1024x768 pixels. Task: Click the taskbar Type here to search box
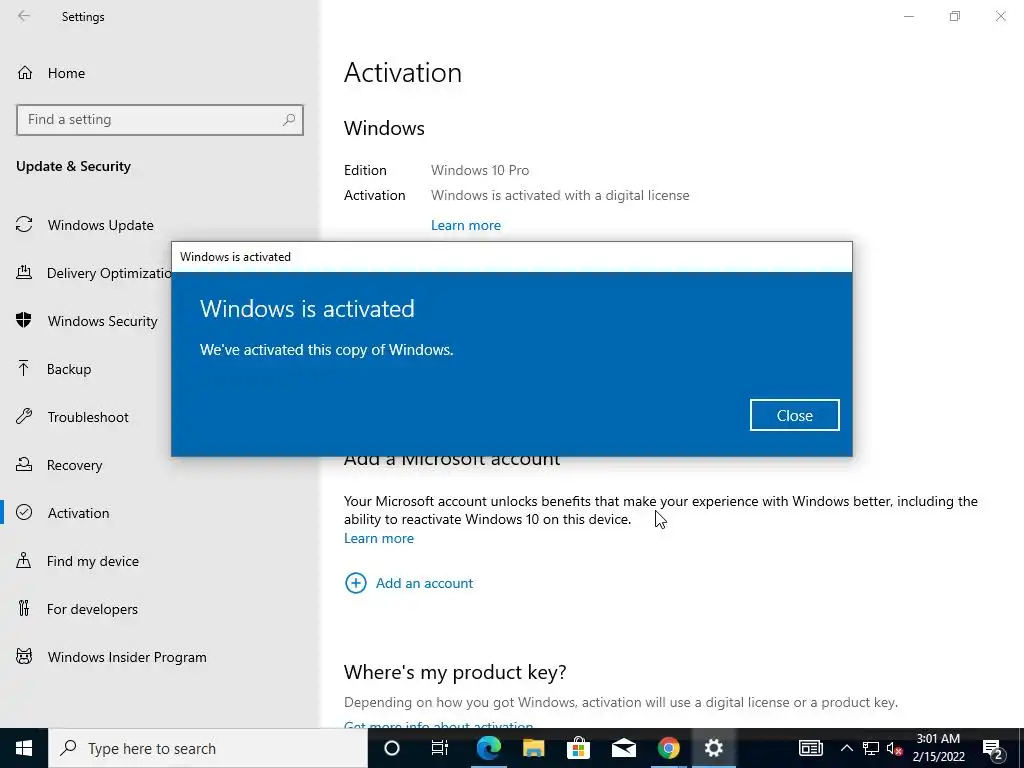click(208, 748)
